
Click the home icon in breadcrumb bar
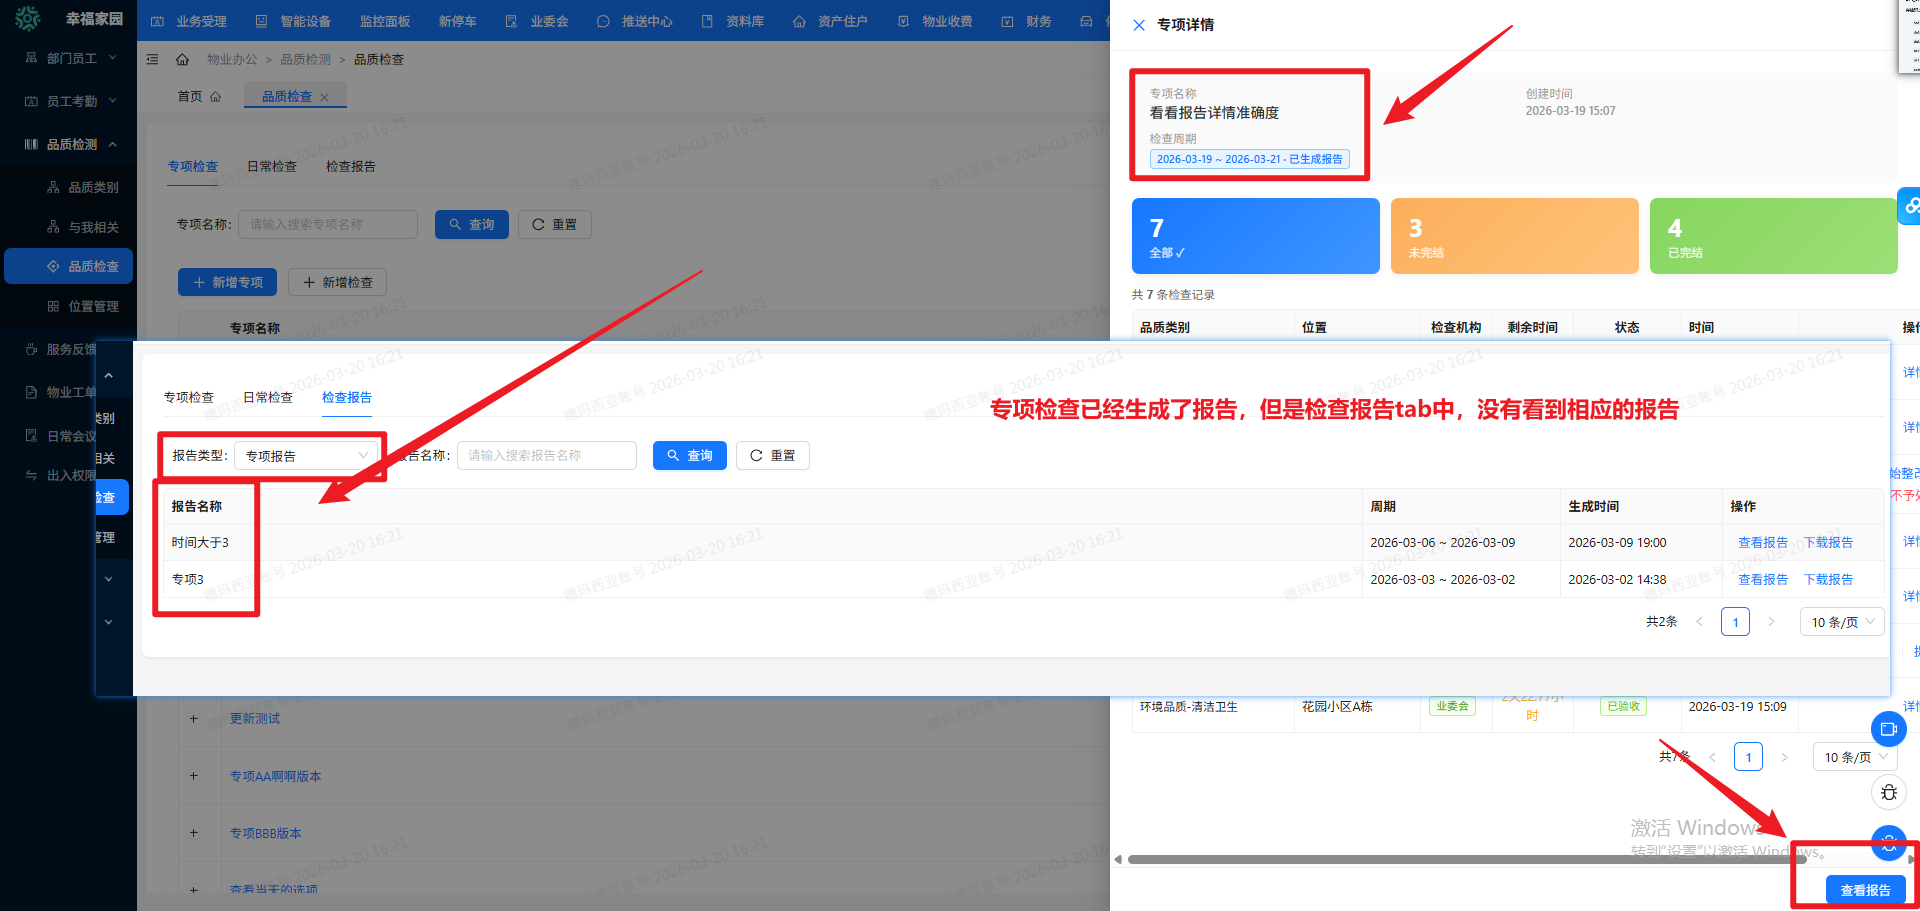(x=182, y=60)
